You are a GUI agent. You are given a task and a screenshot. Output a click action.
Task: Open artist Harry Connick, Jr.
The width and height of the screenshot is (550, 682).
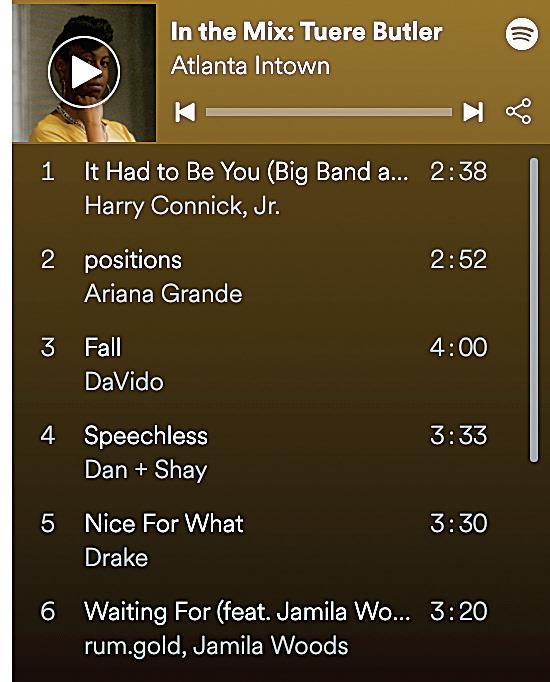[182, 206]
